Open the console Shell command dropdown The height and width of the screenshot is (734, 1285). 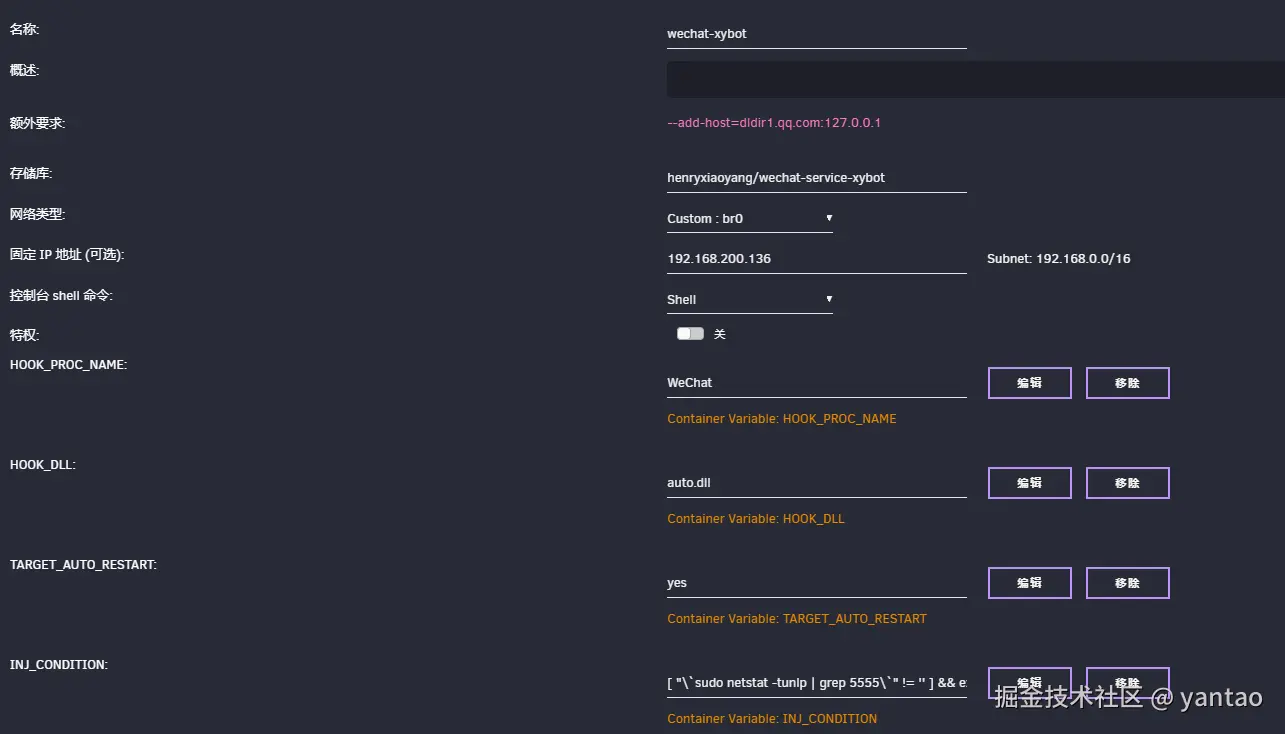(x=749, y=299)
